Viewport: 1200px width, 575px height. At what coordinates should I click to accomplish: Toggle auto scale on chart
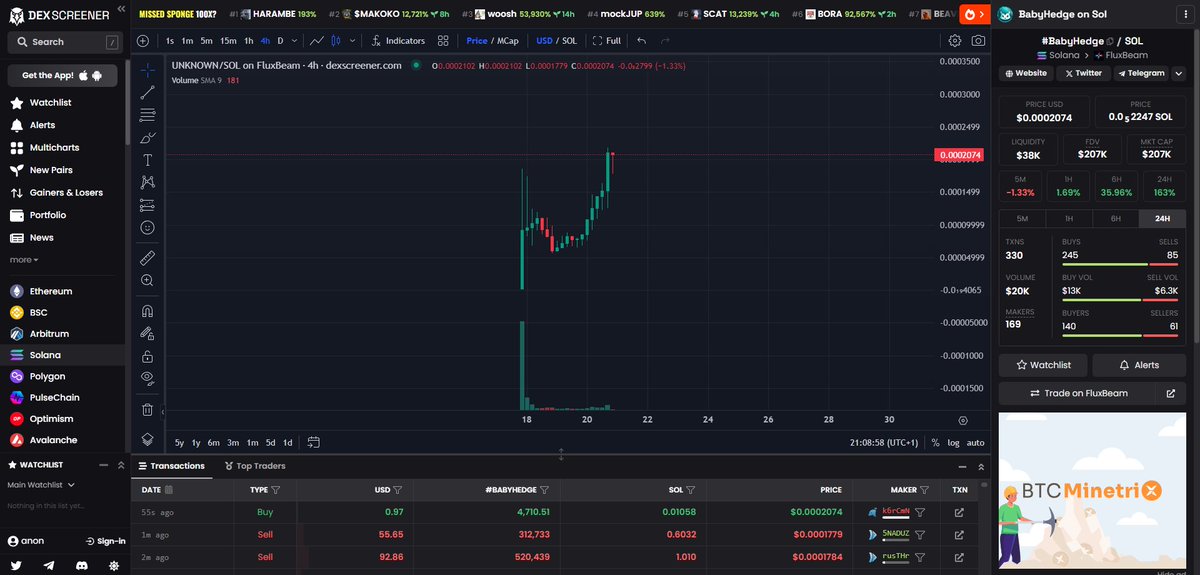976,442
